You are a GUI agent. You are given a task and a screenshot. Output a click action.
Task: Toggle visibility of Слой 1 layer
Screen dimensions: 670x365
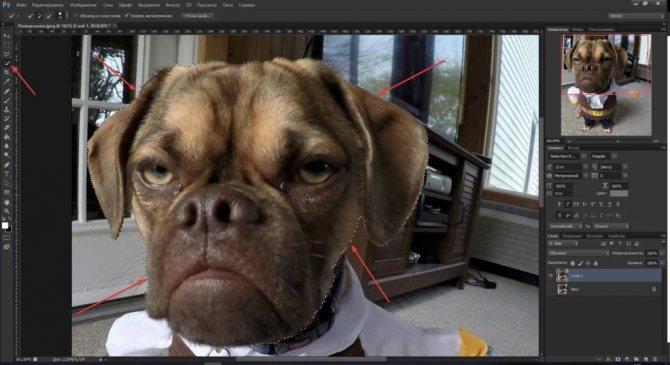point(551,276)
